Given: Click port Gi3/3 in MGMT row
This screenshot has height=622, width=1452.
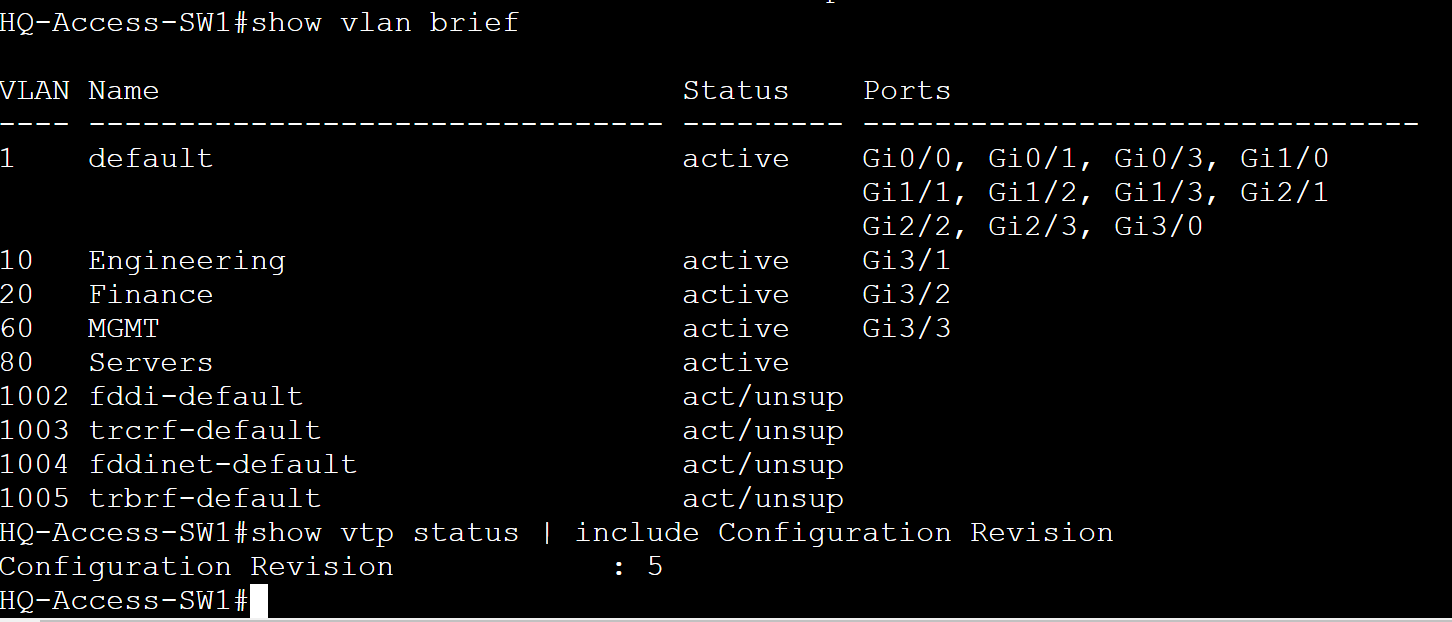Looking at the screenshot, I should coord(907,329).
